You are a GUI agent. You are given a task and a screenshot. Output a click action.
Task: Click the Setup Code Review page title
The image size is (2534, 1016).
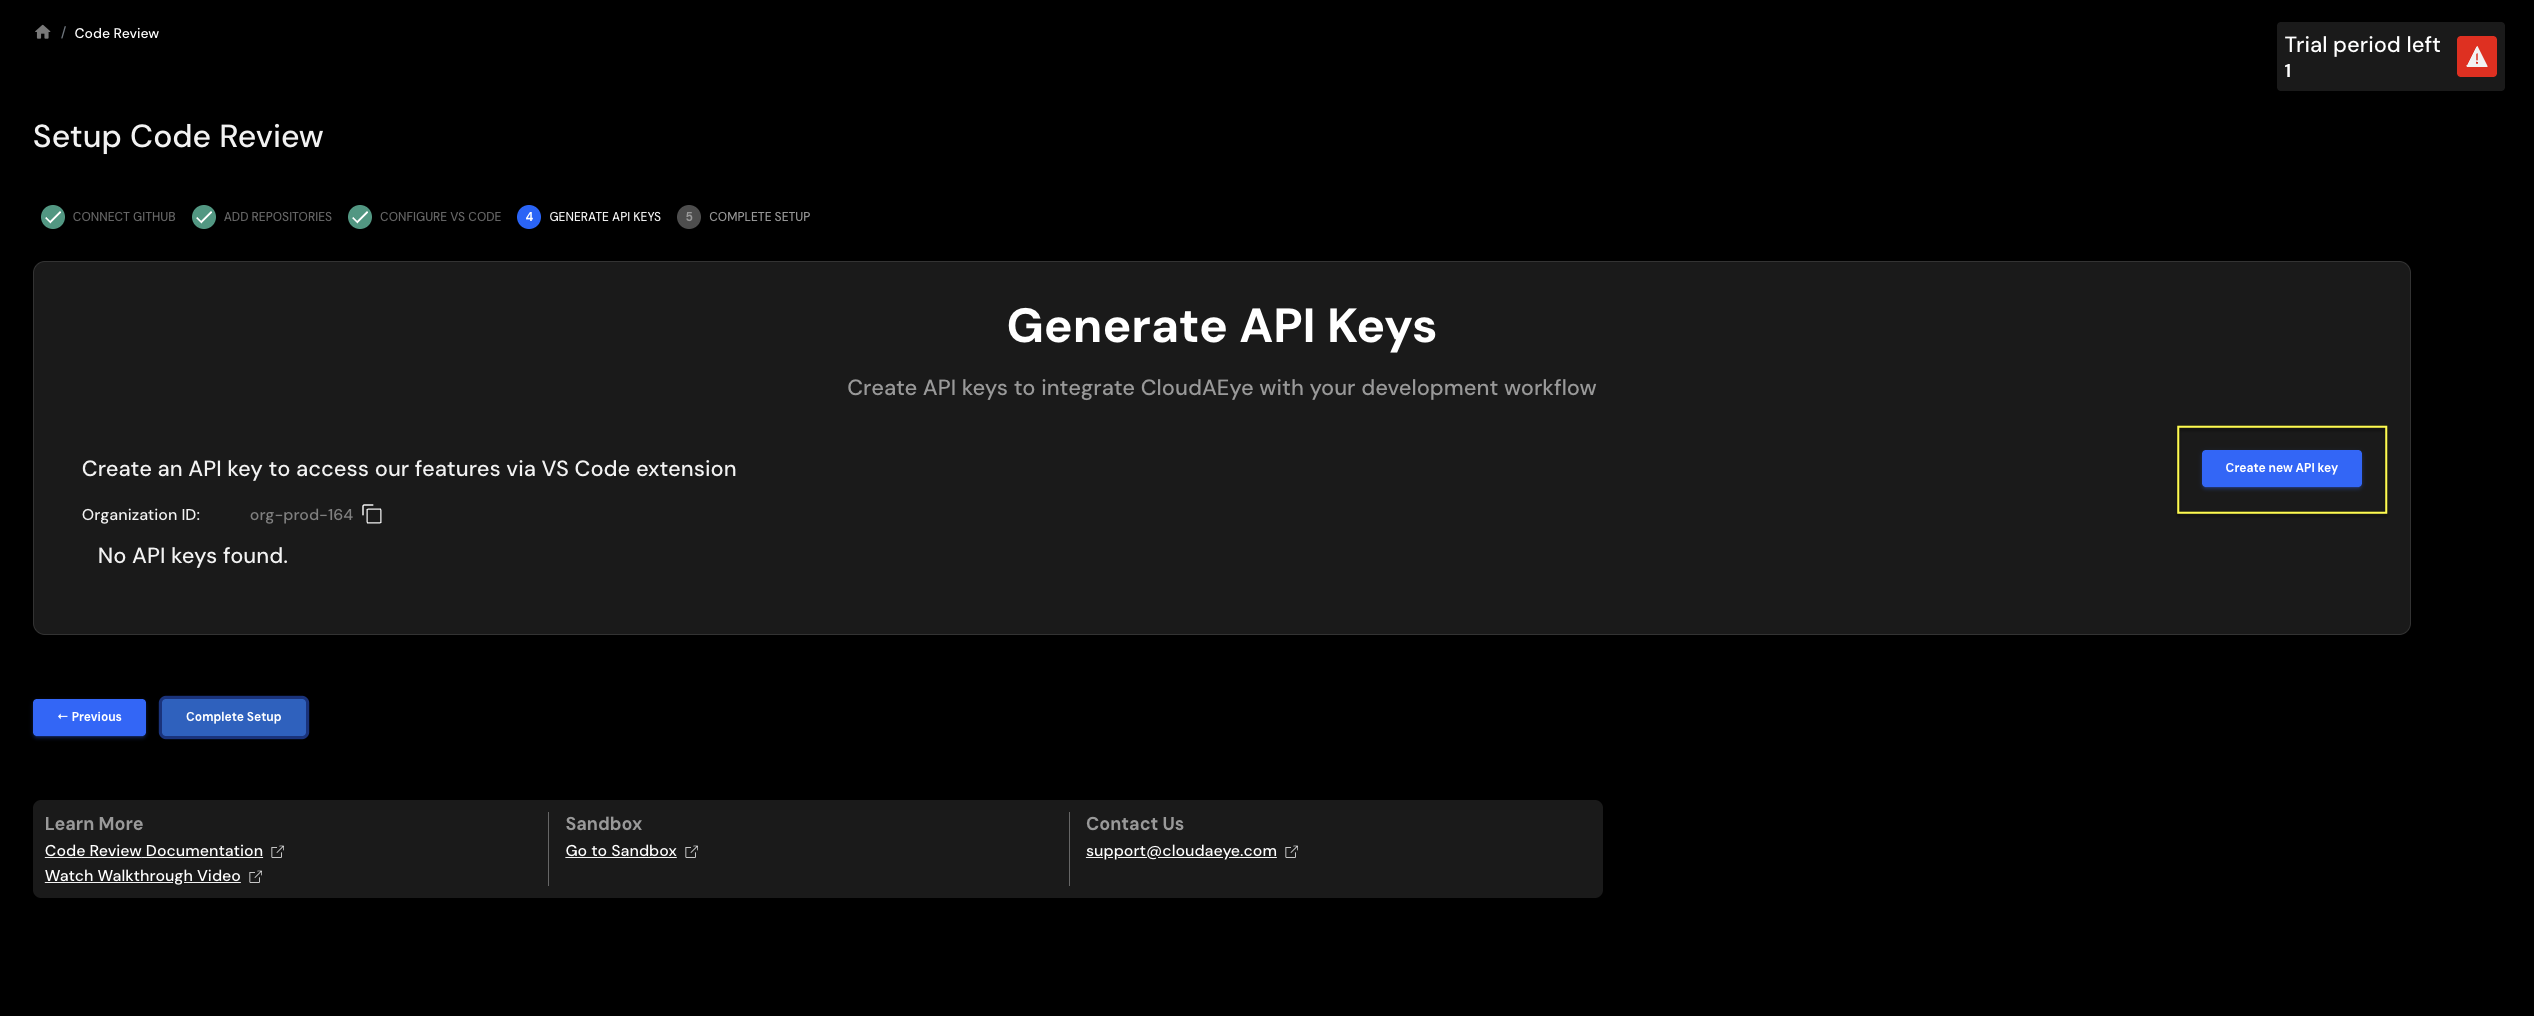(178, 136)
